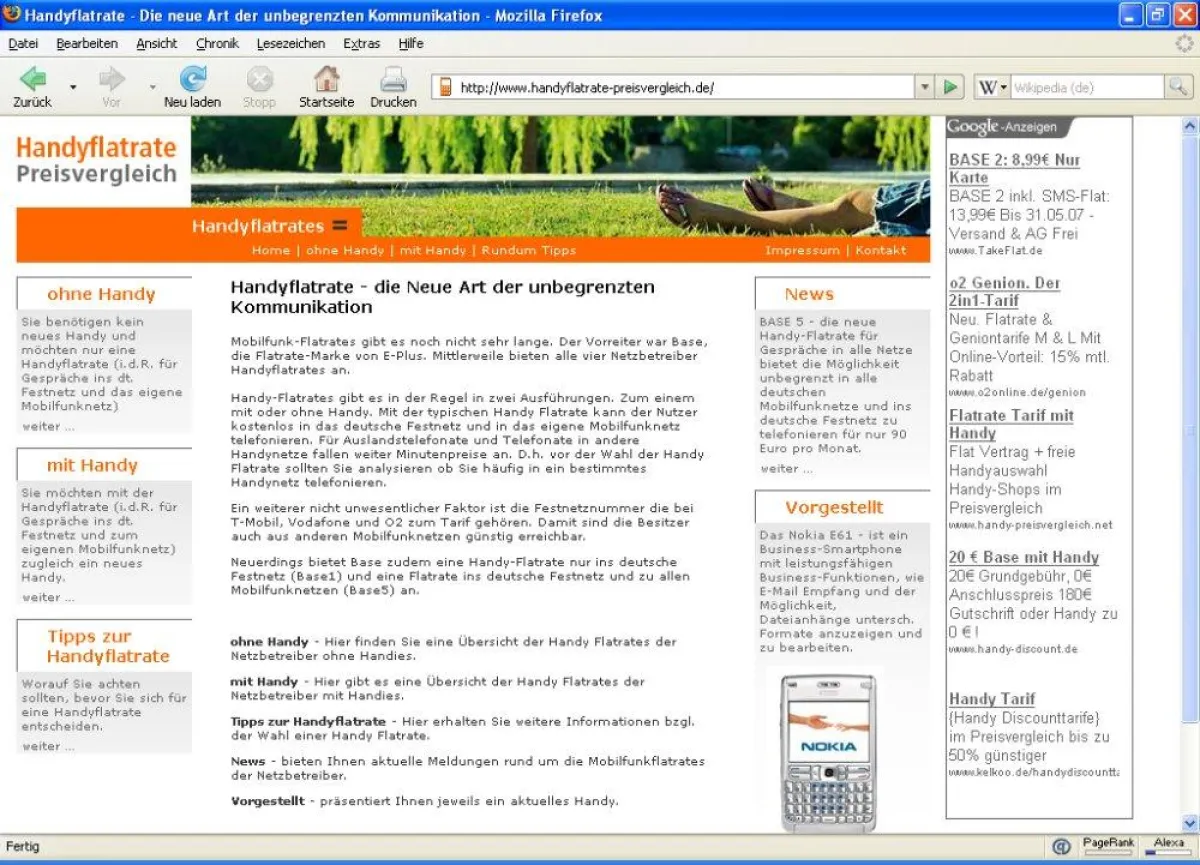Open the address bar history dropdown

pyautogui.click(x=925, y=86)
